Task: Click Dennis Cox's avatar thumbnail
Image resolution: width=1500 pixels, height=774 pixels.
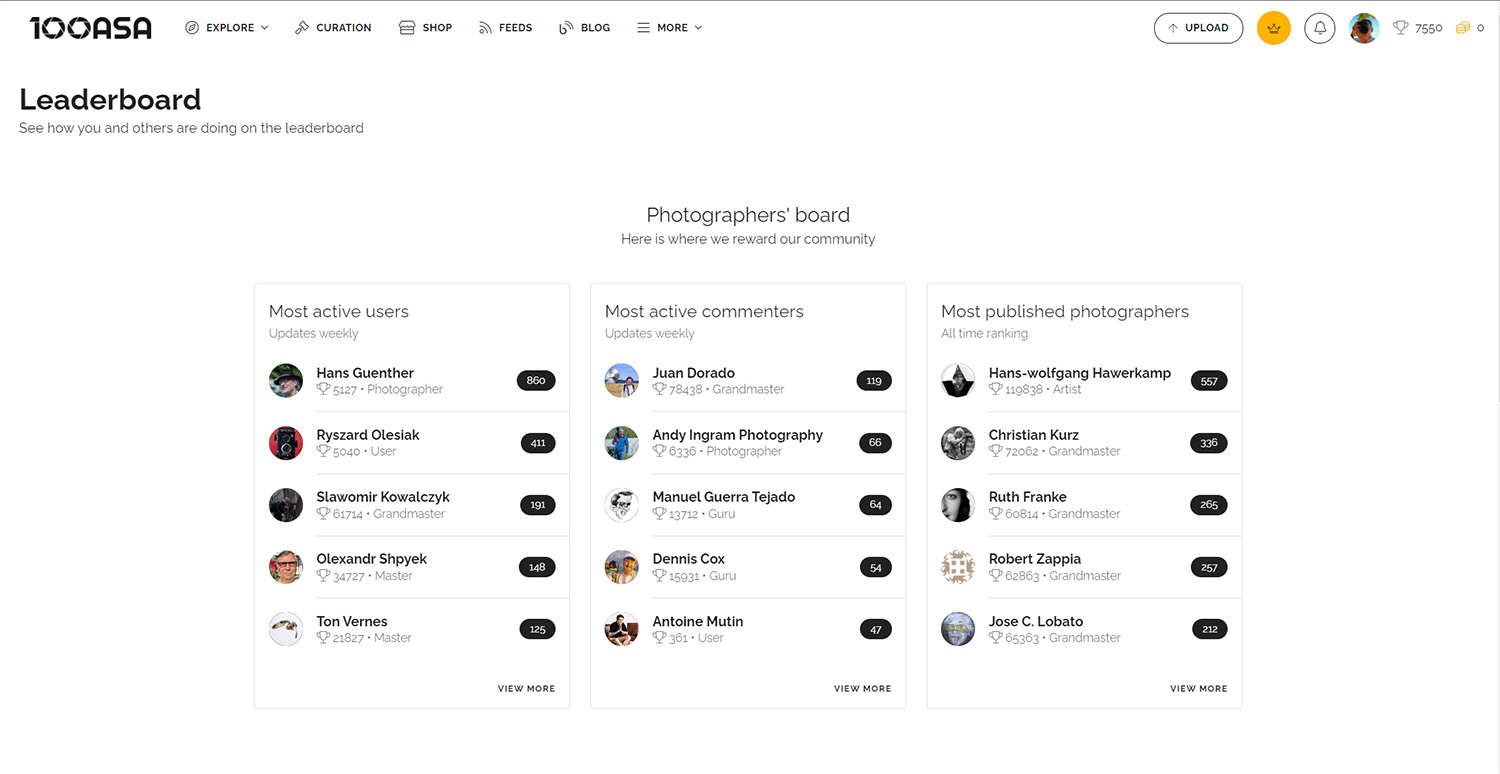Action: pyautogui.click(x=622, y=567)
